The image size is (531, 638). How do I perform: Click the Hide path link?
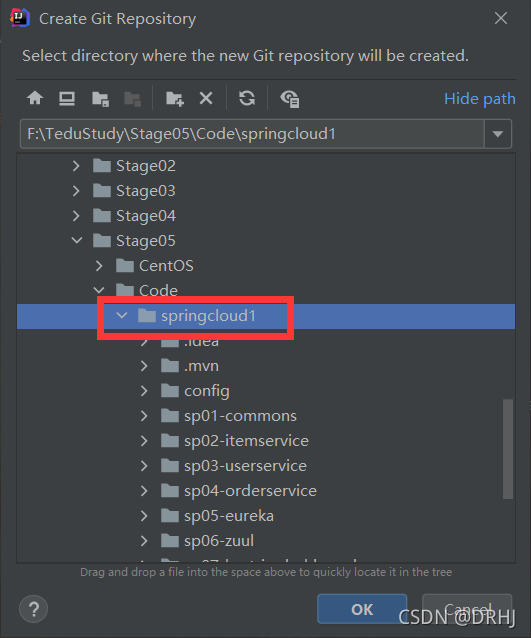[x=479, y=98]
